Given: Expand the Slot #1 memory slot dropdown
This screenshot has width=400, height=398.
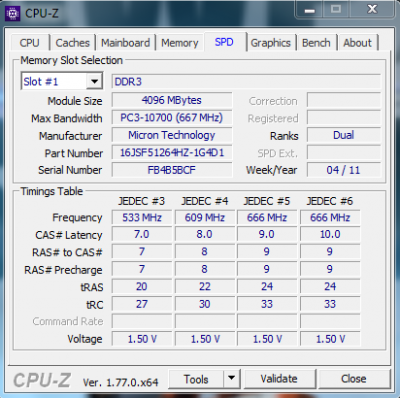Looking at the screenshot, I should click(94, 81).
